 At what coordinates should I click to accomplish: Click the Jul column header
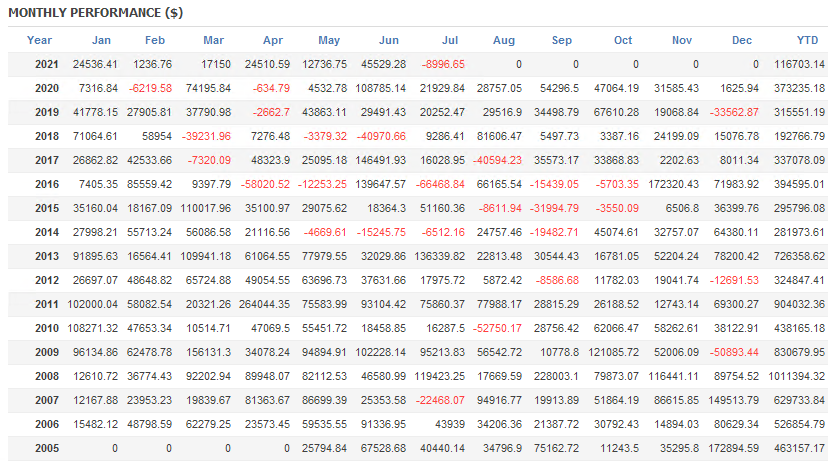(449, 40)
